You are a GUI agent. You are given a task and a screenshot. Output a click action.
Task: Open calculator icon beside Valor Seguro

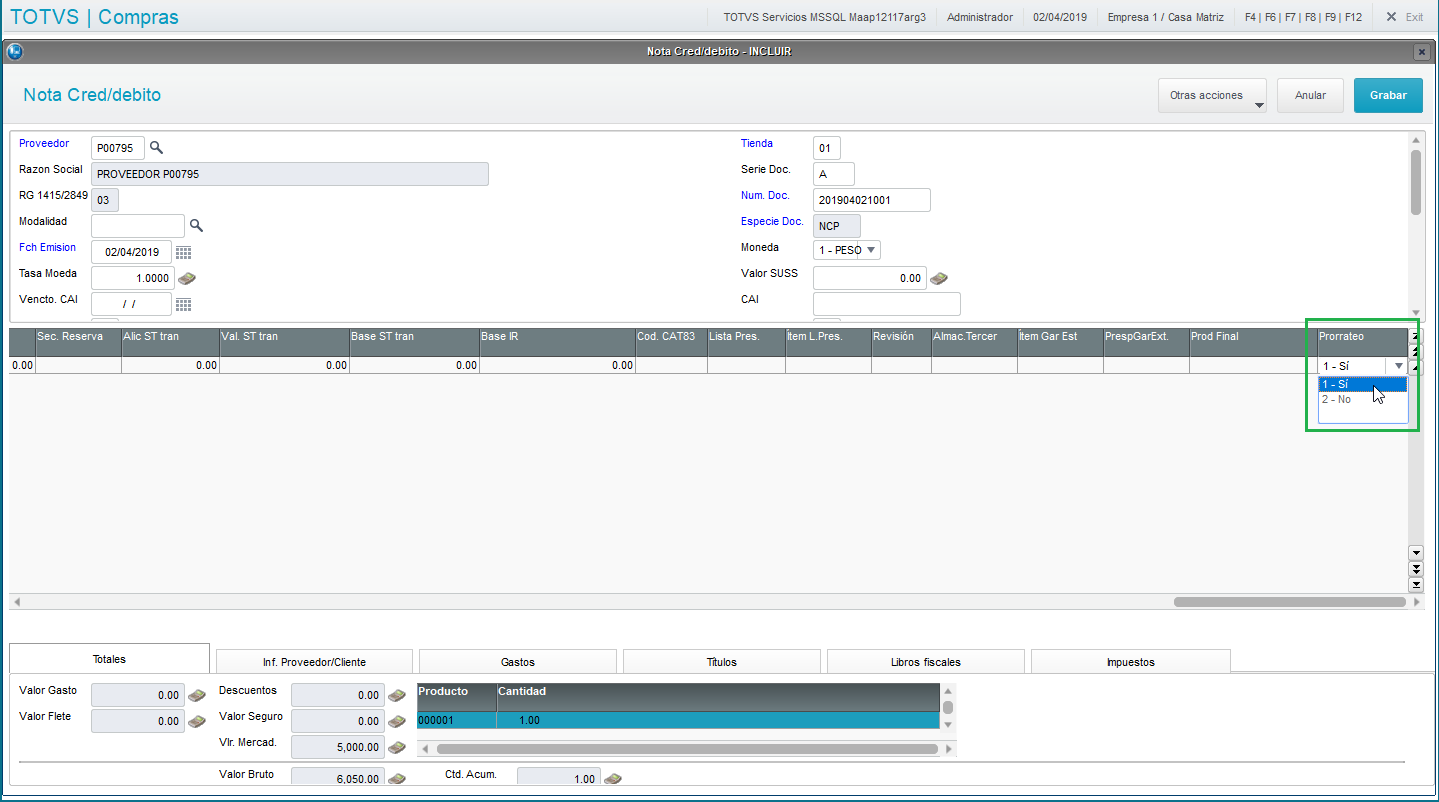[397, 721]
